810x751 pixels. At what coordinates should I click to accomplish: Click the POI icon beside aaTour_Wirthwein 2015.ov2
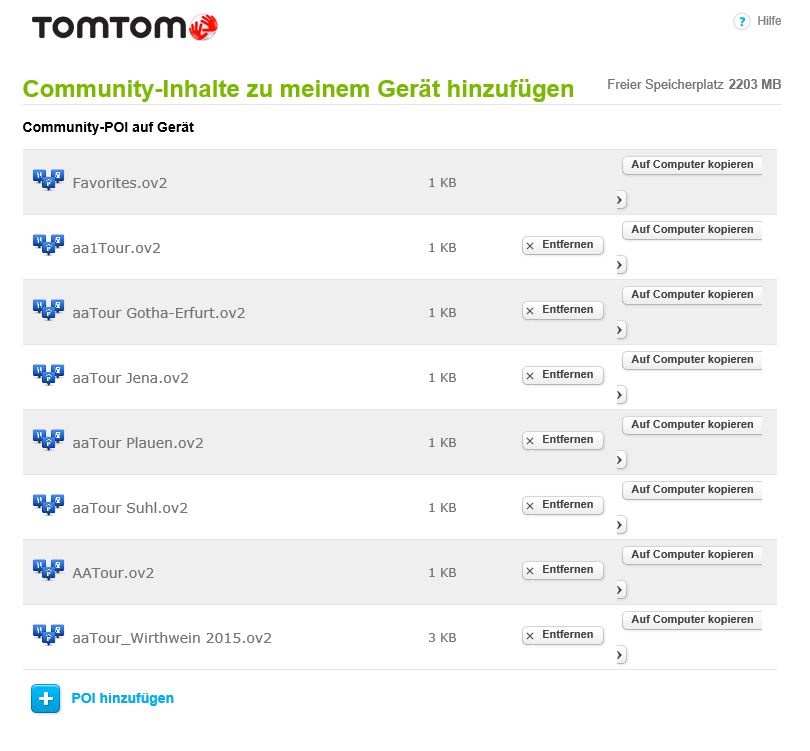(48, 637)
